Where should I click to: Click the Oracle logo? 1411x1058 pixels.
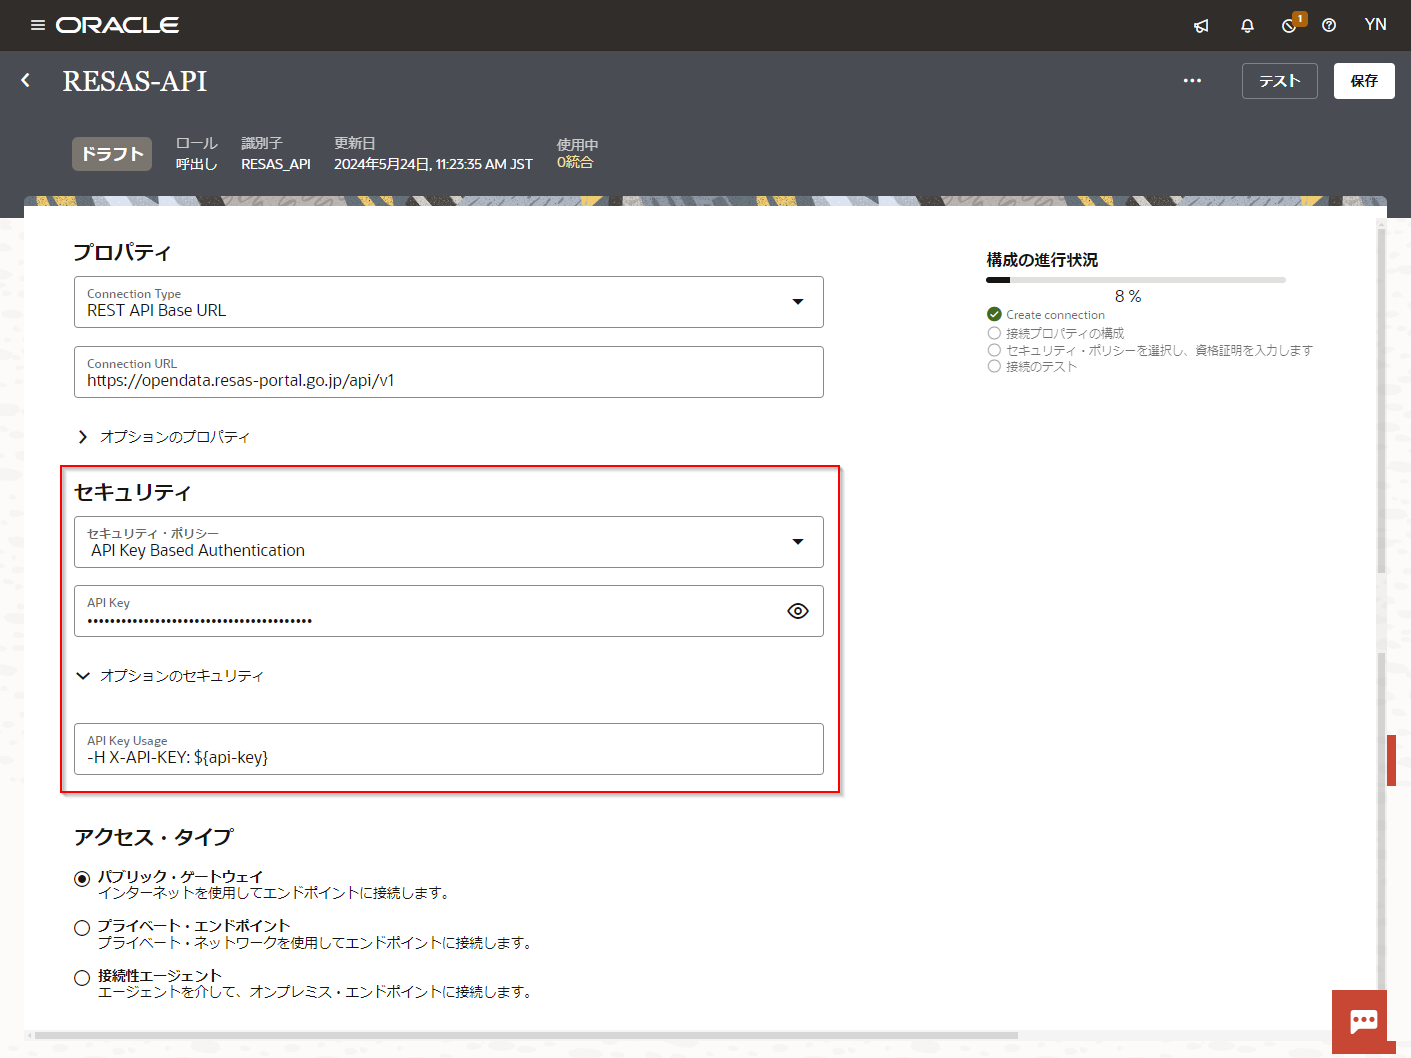point(118,25)
